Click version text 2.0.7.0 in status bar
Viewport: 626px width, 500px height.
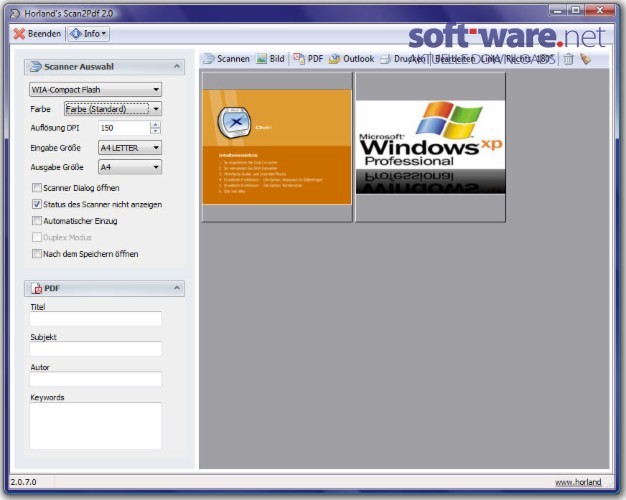coord(23,482)
